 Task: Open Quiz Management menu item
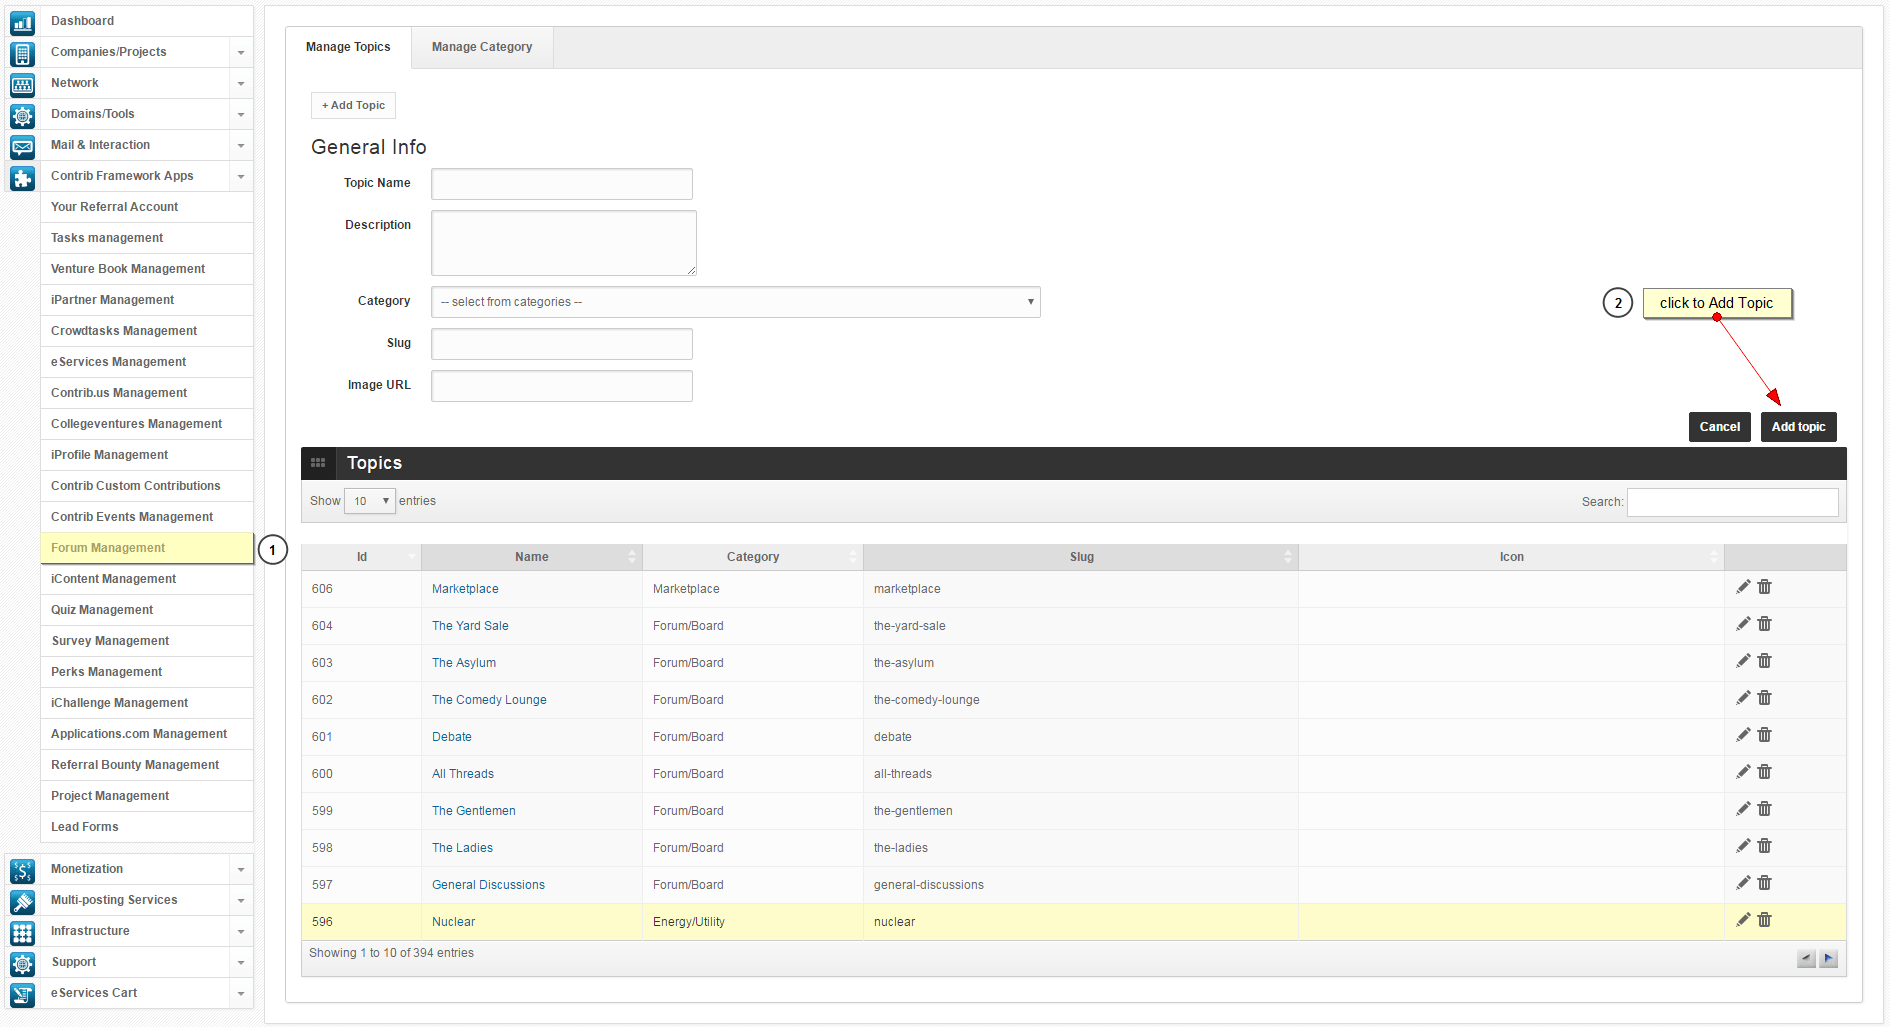[147, 610]
